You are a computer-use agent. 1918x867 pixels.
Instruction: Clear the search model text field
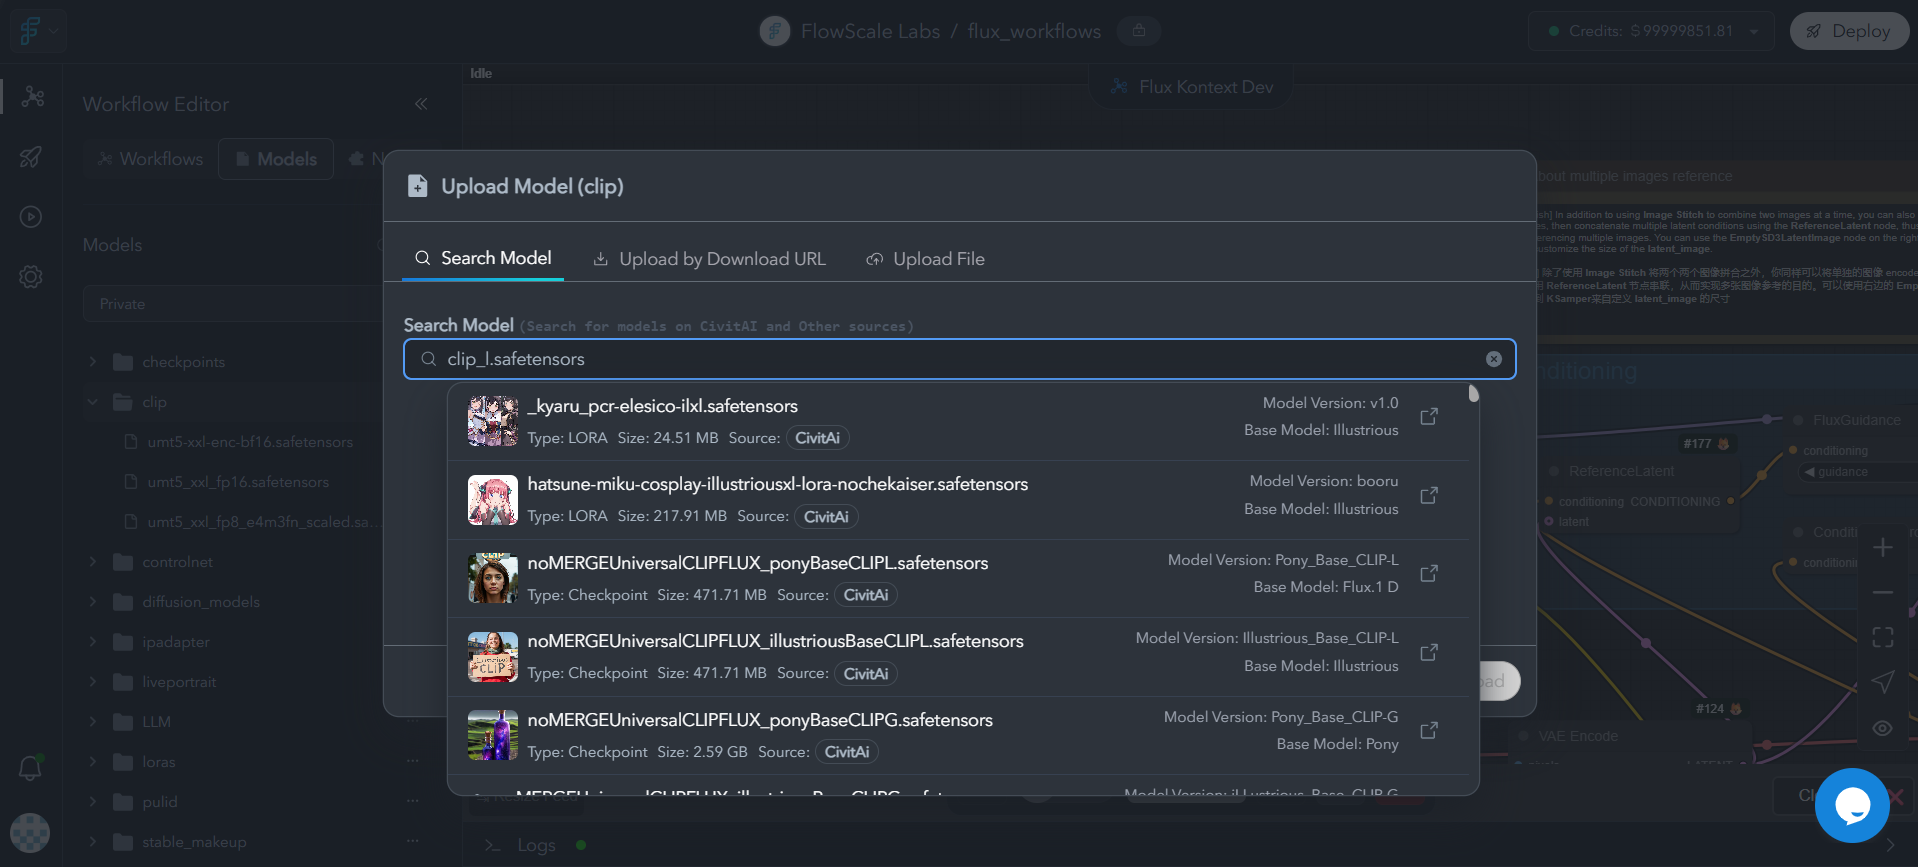pyautogui.click(x=1493, y=359)
